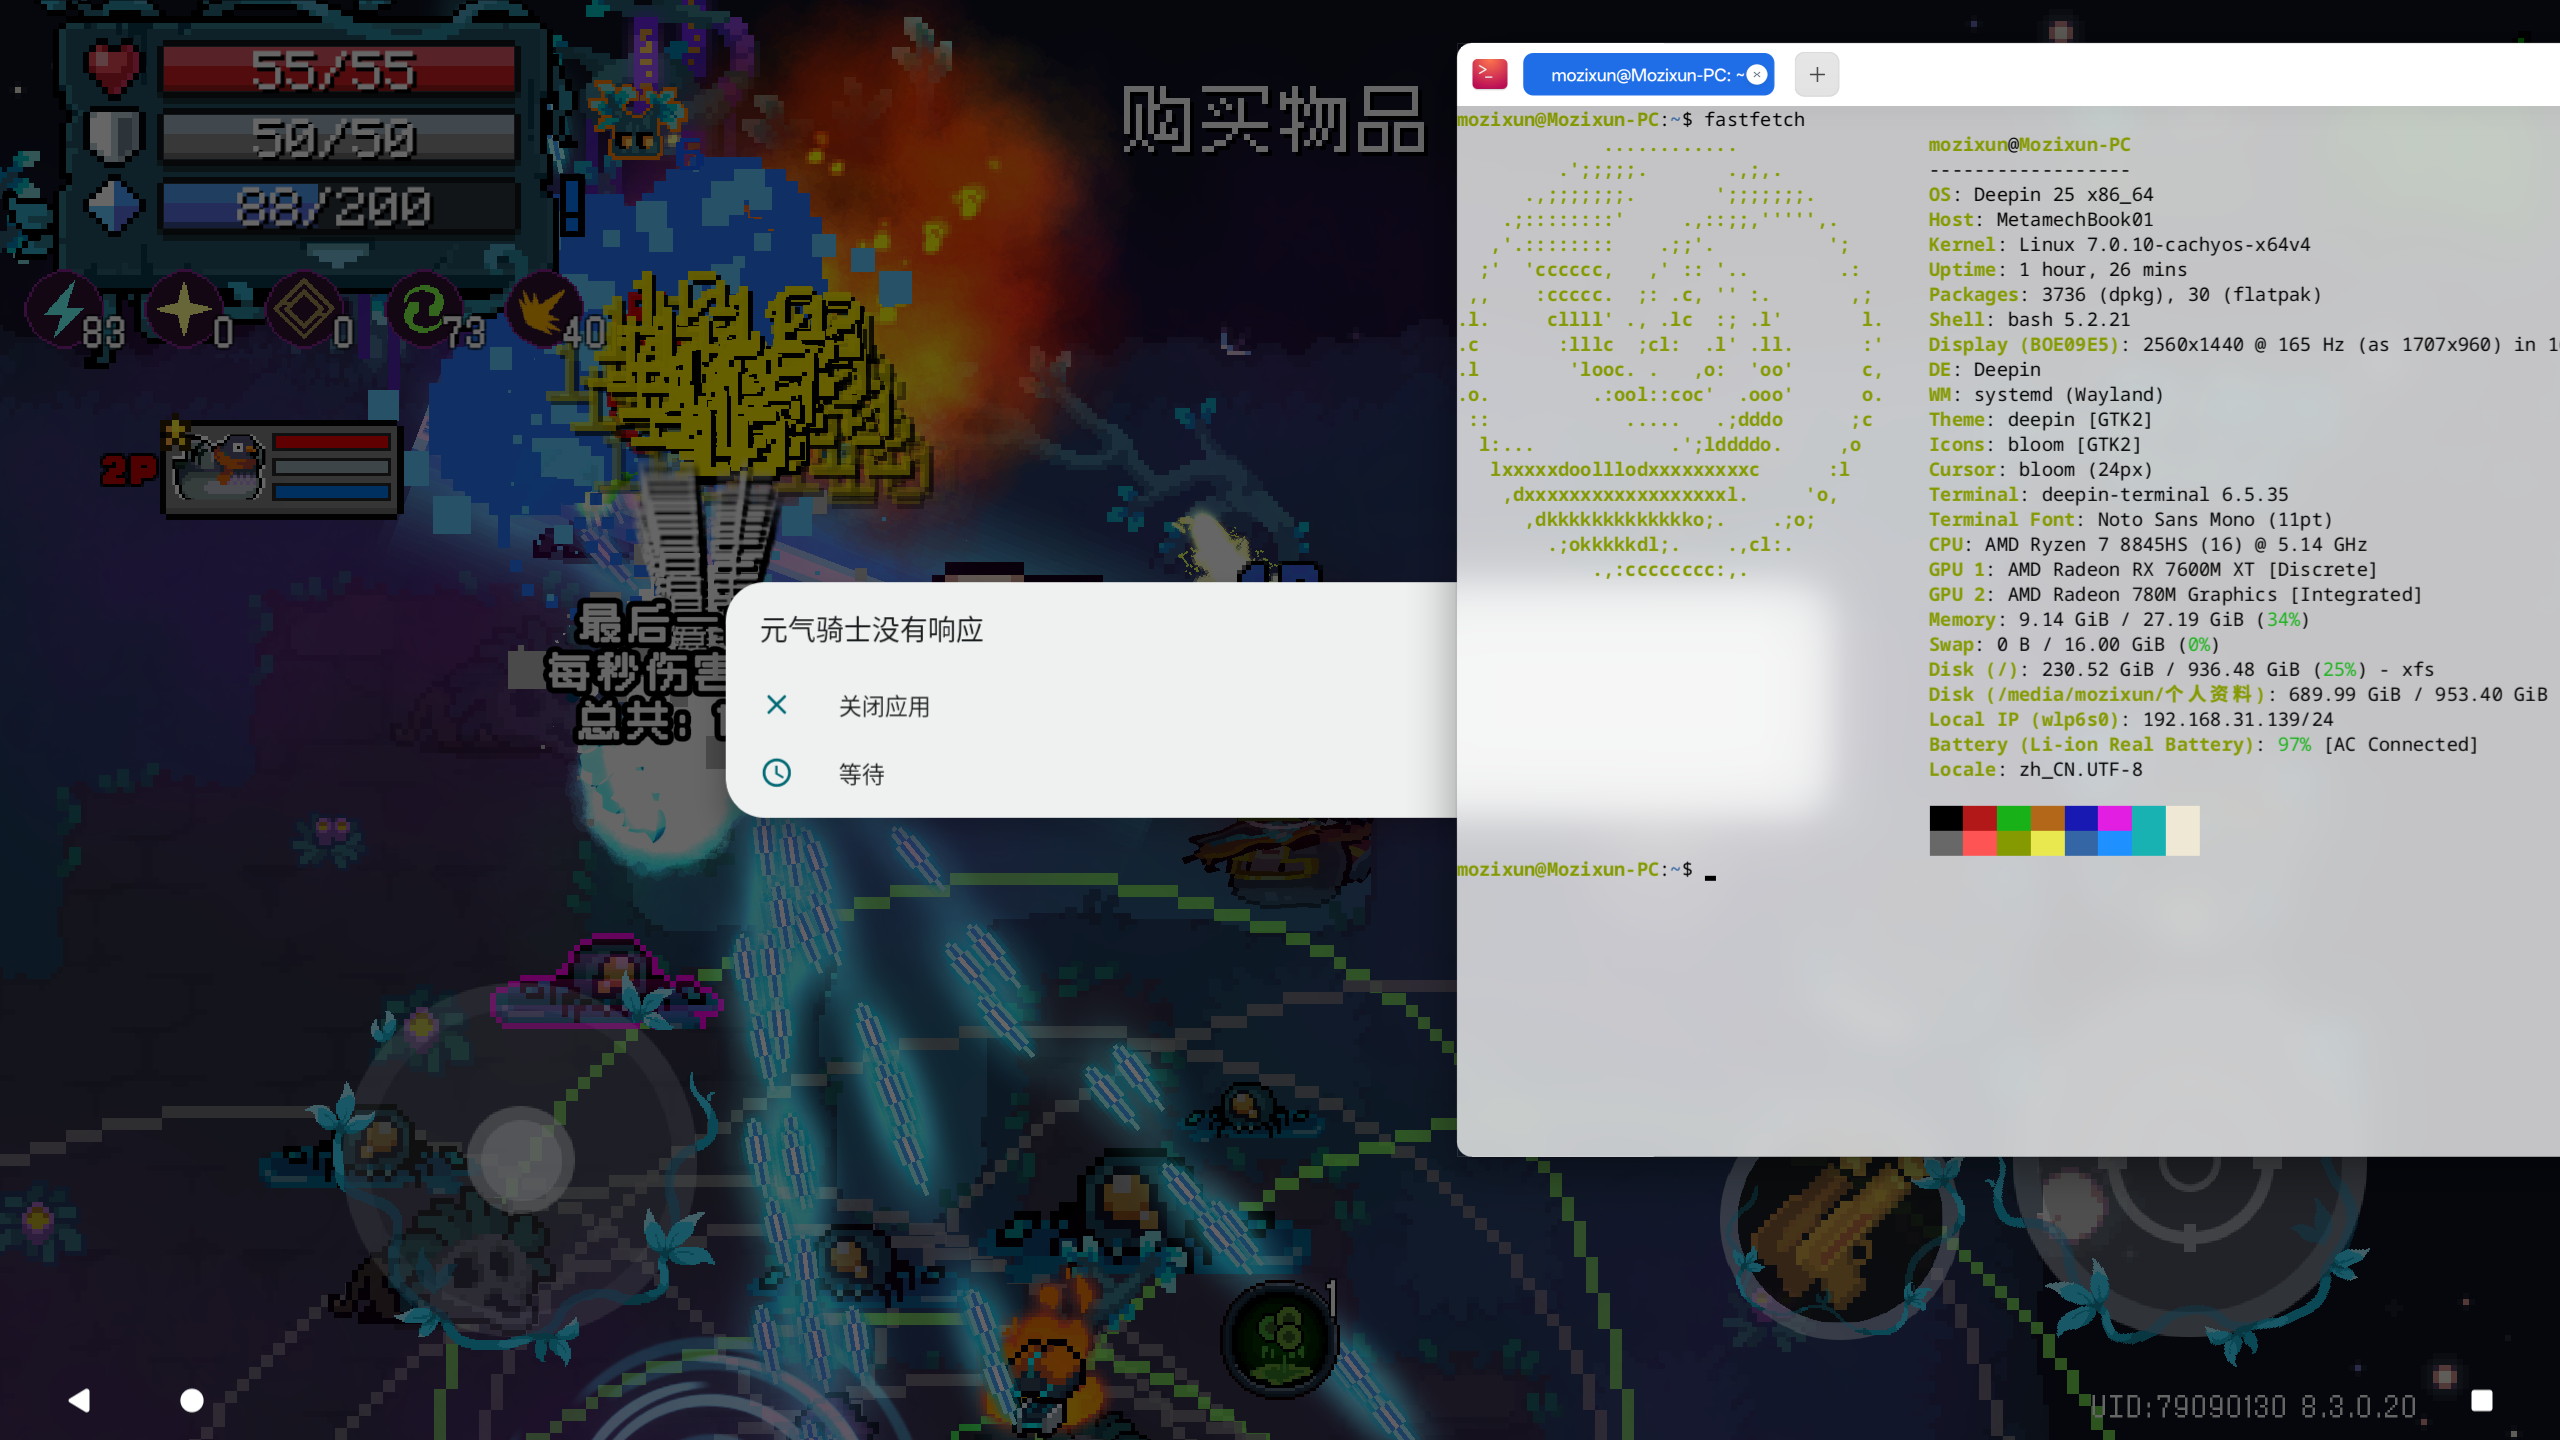
Task: Click the 元气骑士没有响应 dialog title
Action: click(871, 630)
